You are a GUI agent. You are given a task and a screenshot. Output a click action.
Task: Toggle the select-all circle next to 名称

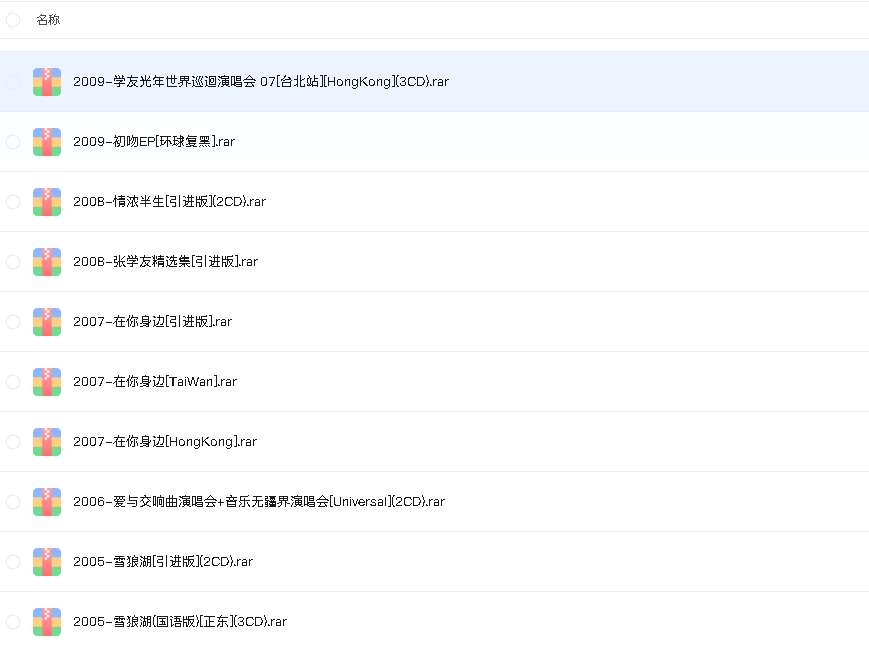13,20
